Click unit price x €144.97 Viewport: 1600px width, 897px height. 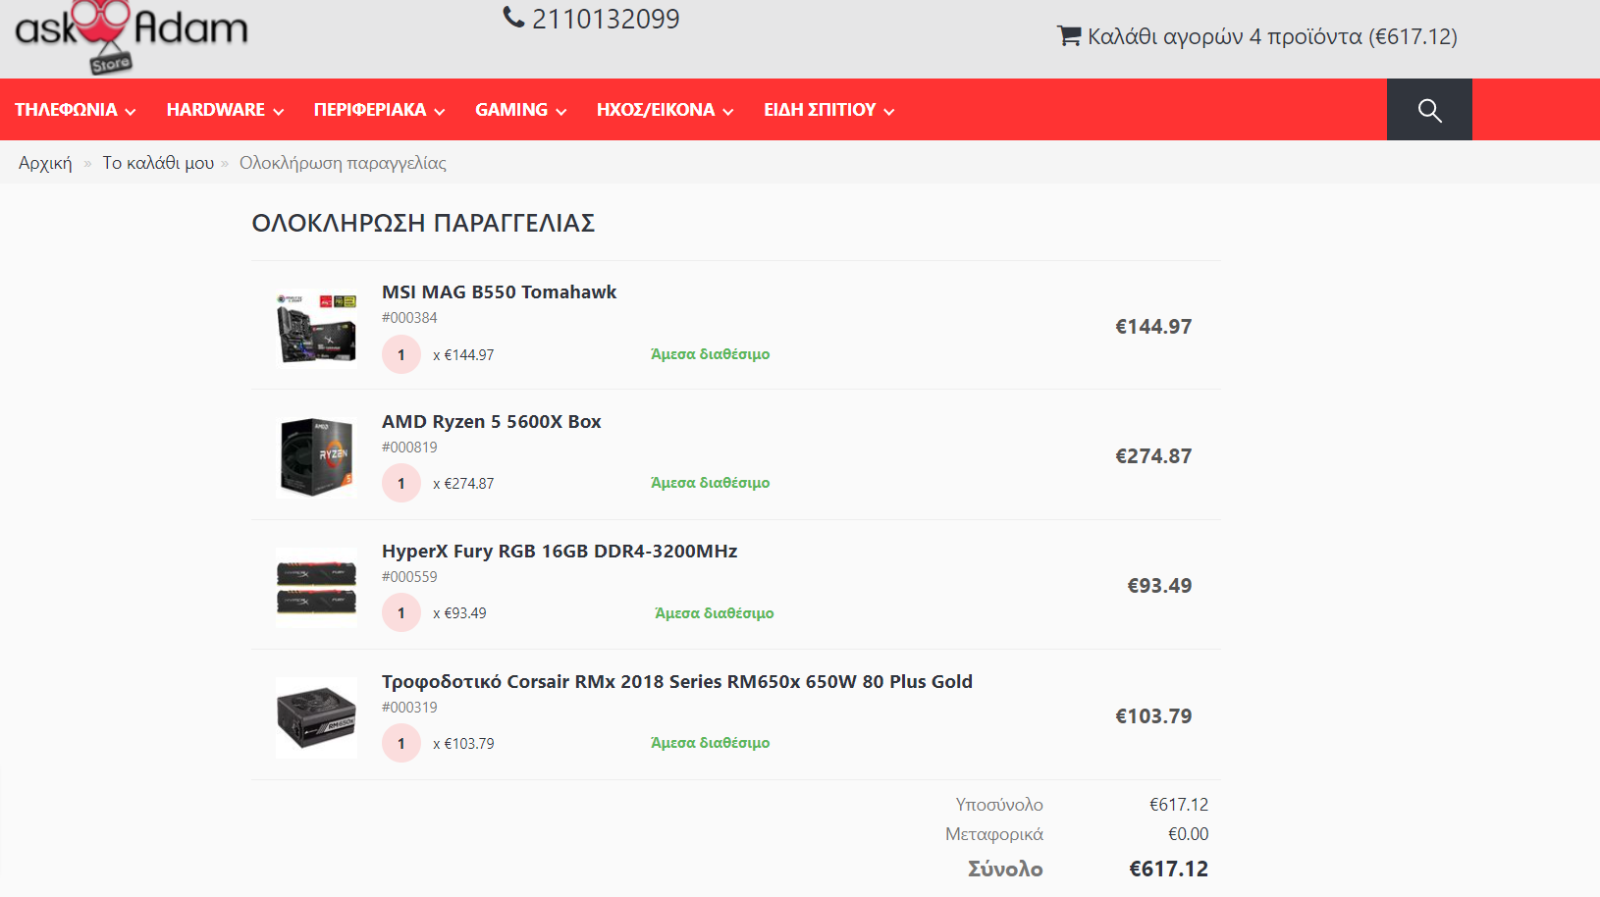464,355
